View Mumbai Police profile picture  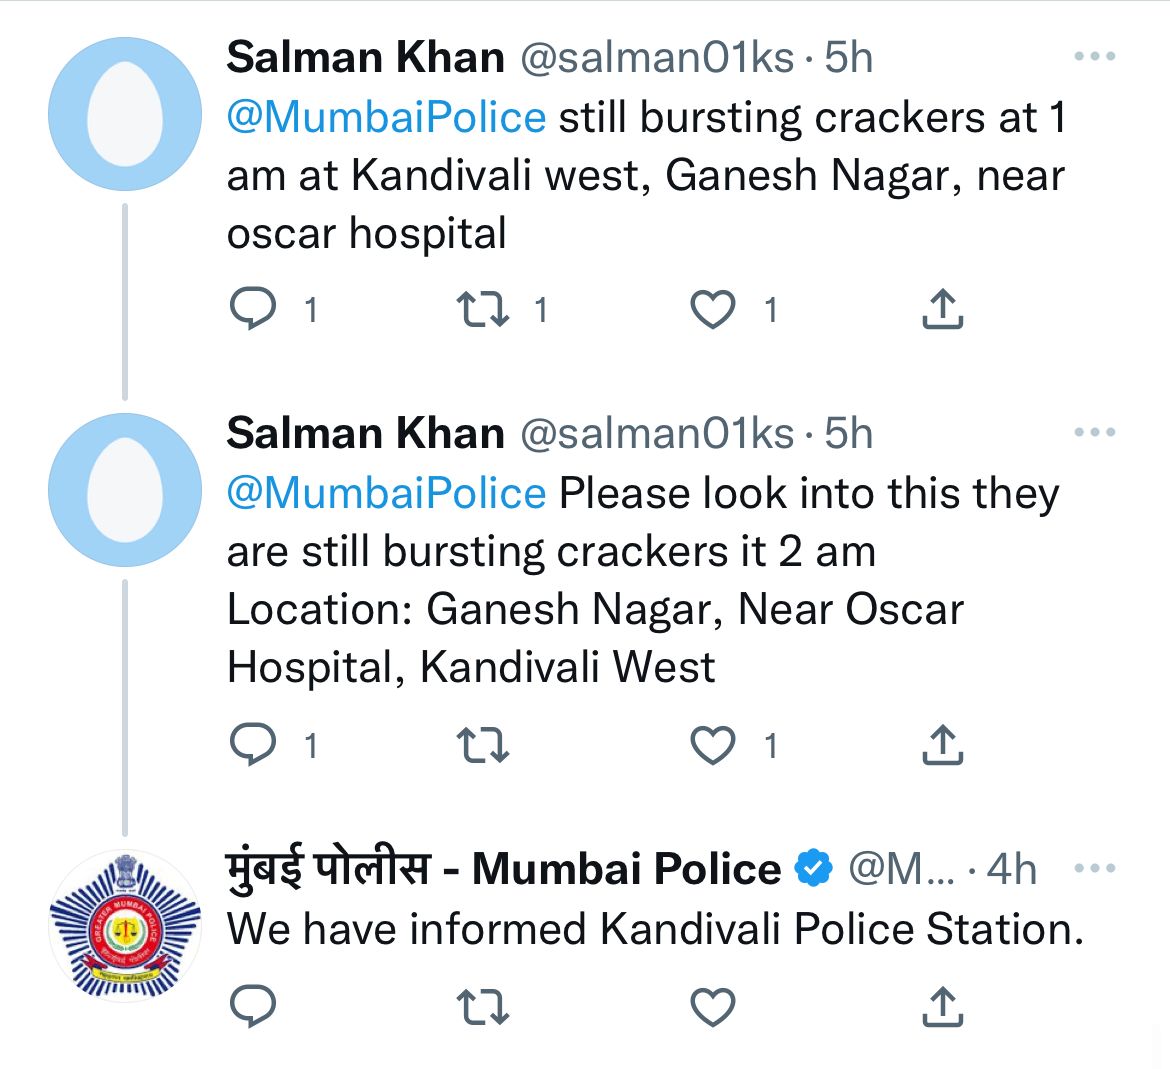[x=125, y=926]
